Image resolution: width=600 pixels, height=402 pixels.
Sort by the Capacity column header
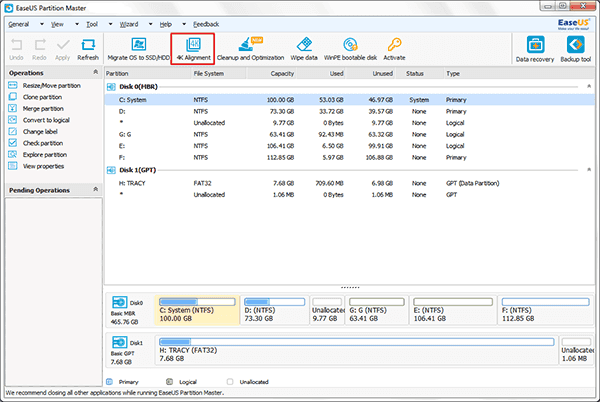click(271, 73)
